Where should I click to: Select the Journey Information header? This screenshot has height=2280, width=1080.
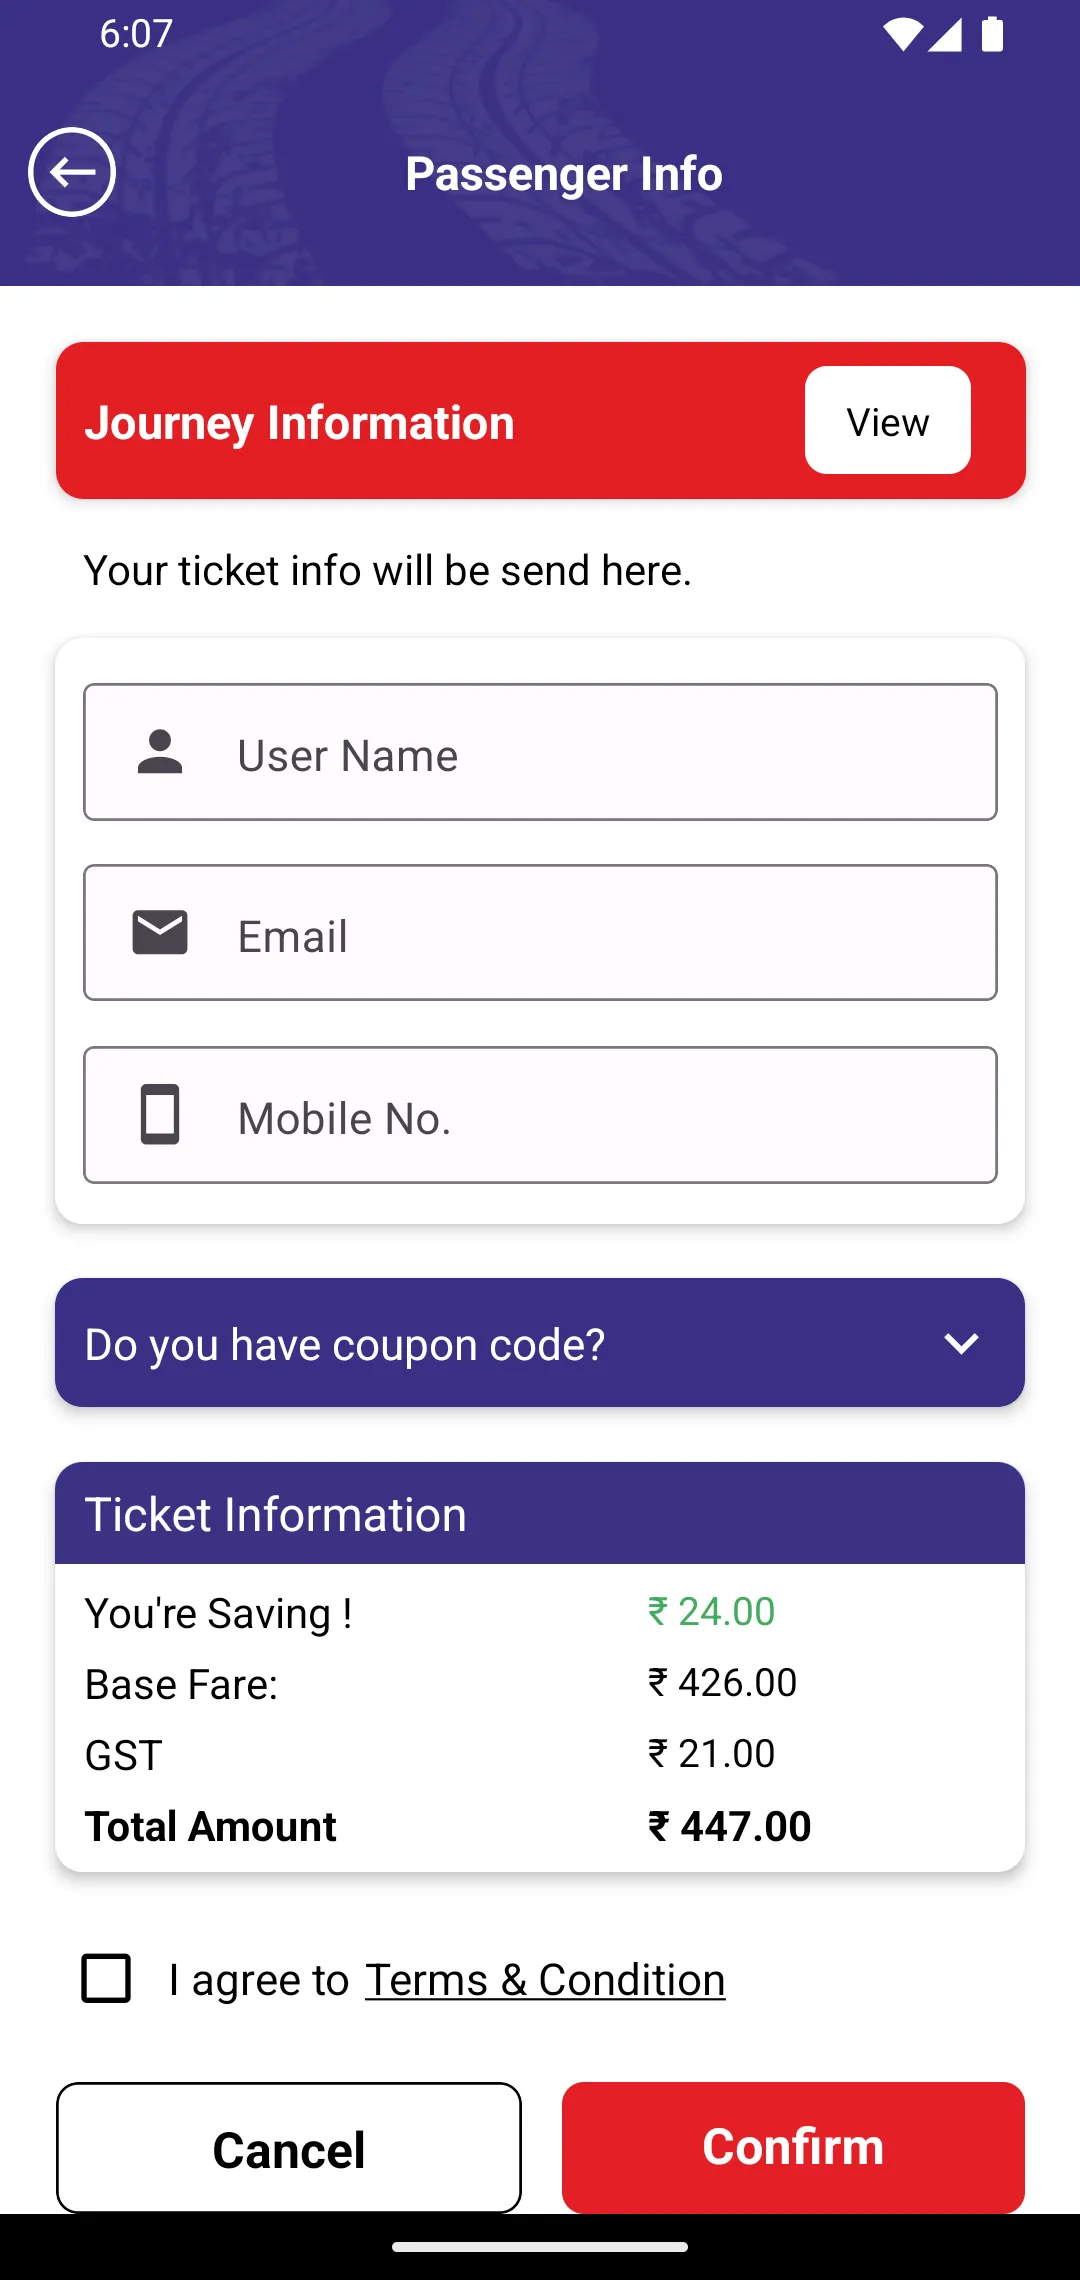tap(298, 421)
